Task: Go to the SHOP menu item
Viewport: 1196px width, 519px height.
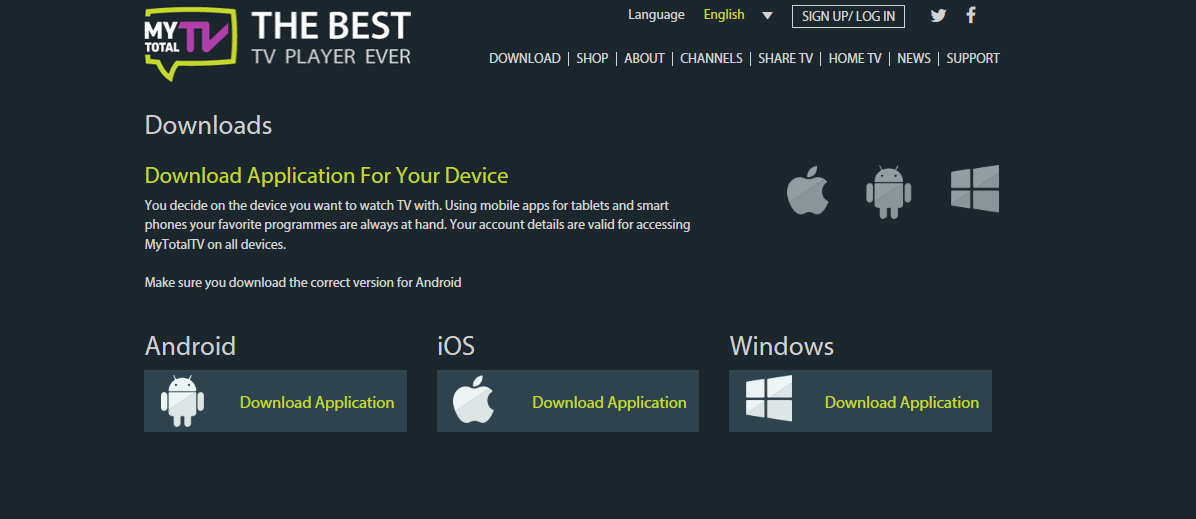Action: [593, 59]
